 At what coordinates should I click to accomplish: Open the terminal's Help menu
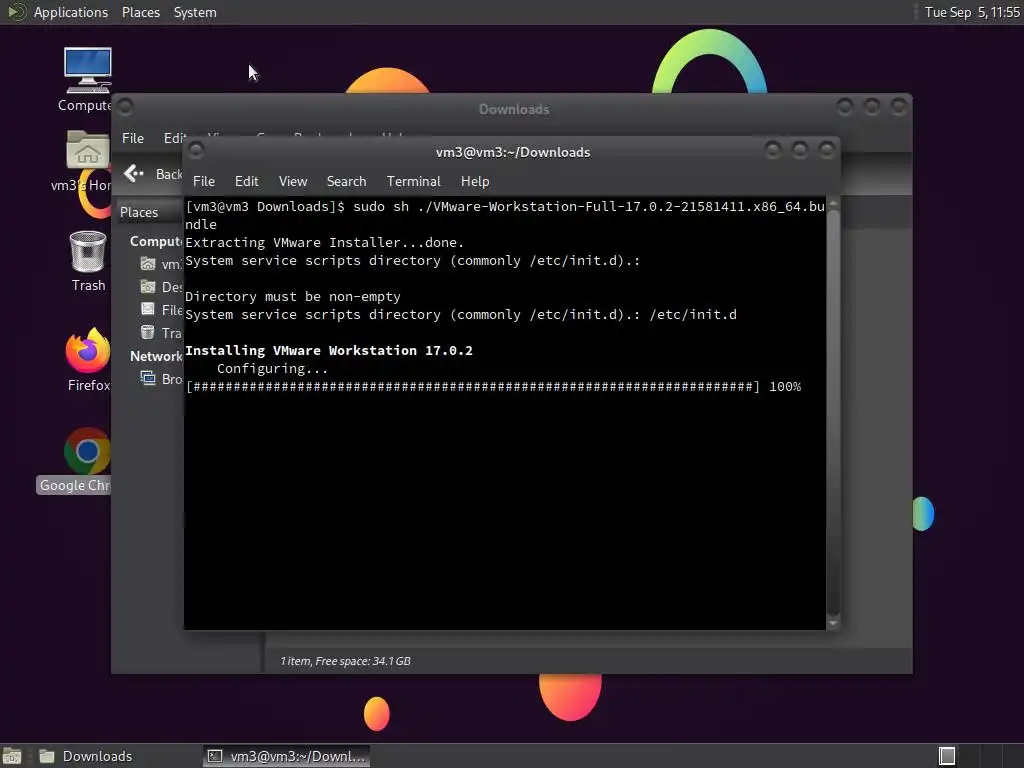(475, 182)
